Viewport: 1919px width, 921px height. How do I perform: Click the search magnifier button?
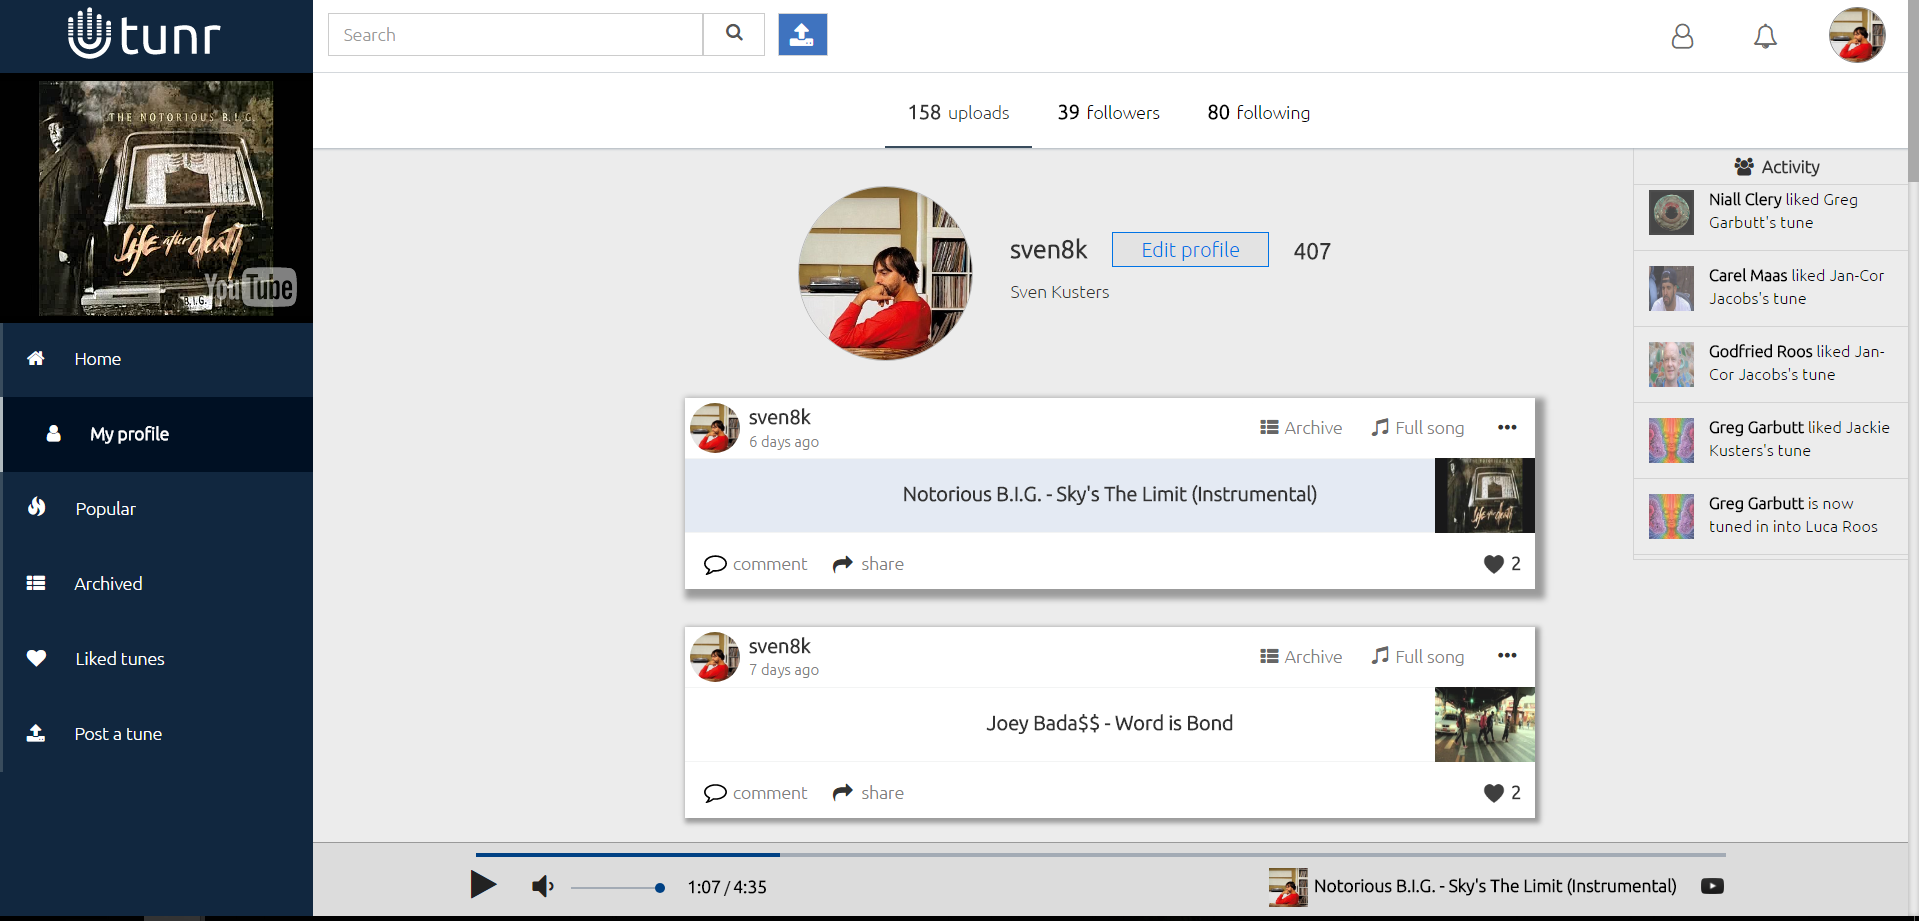[x=734, y=35]
